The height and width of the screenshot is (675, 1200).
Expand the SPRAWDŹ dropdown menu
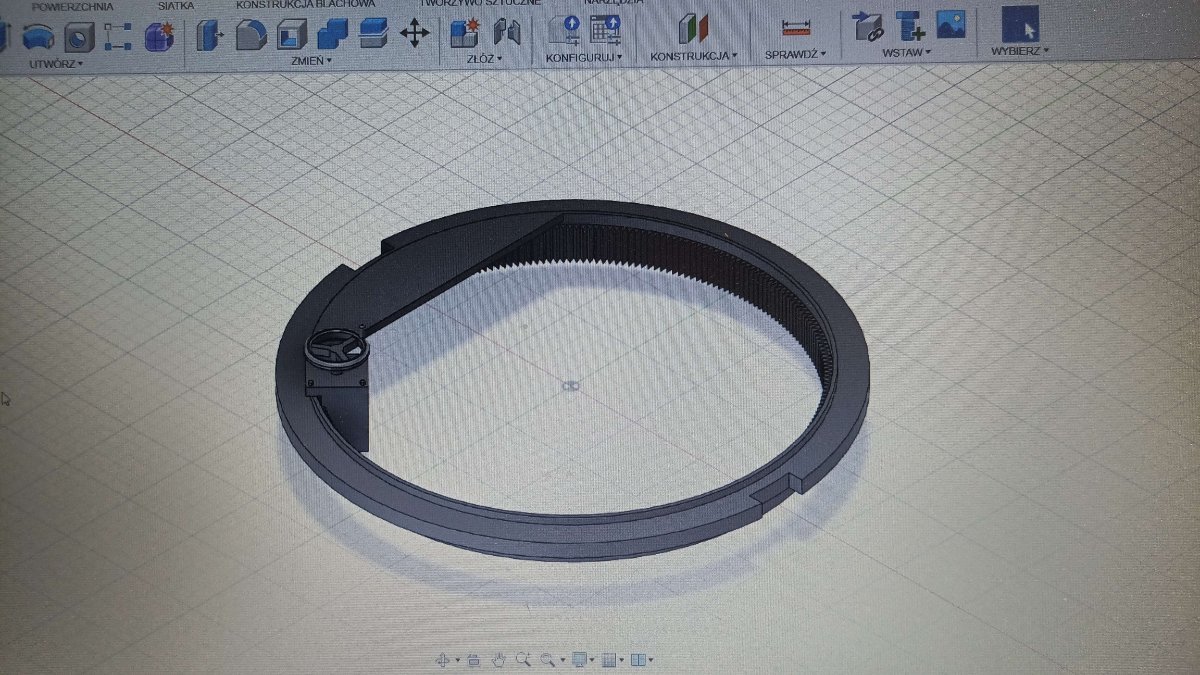796,54
